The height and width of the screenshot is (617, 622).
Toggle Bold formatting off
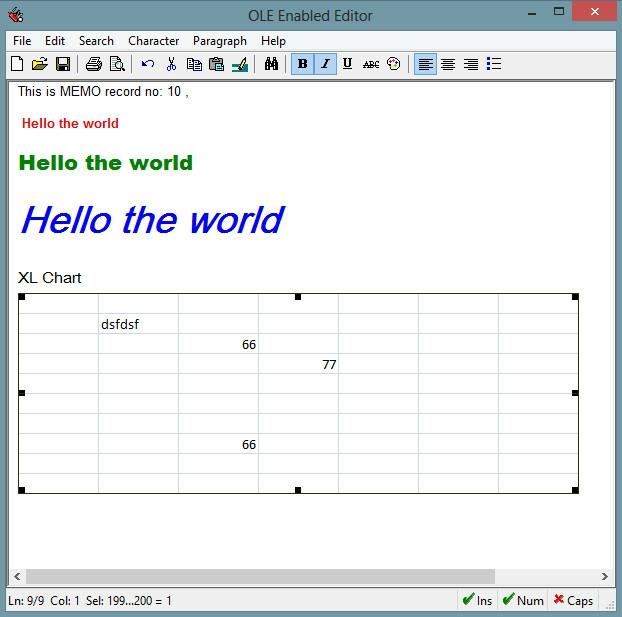[x=302, y=64]
